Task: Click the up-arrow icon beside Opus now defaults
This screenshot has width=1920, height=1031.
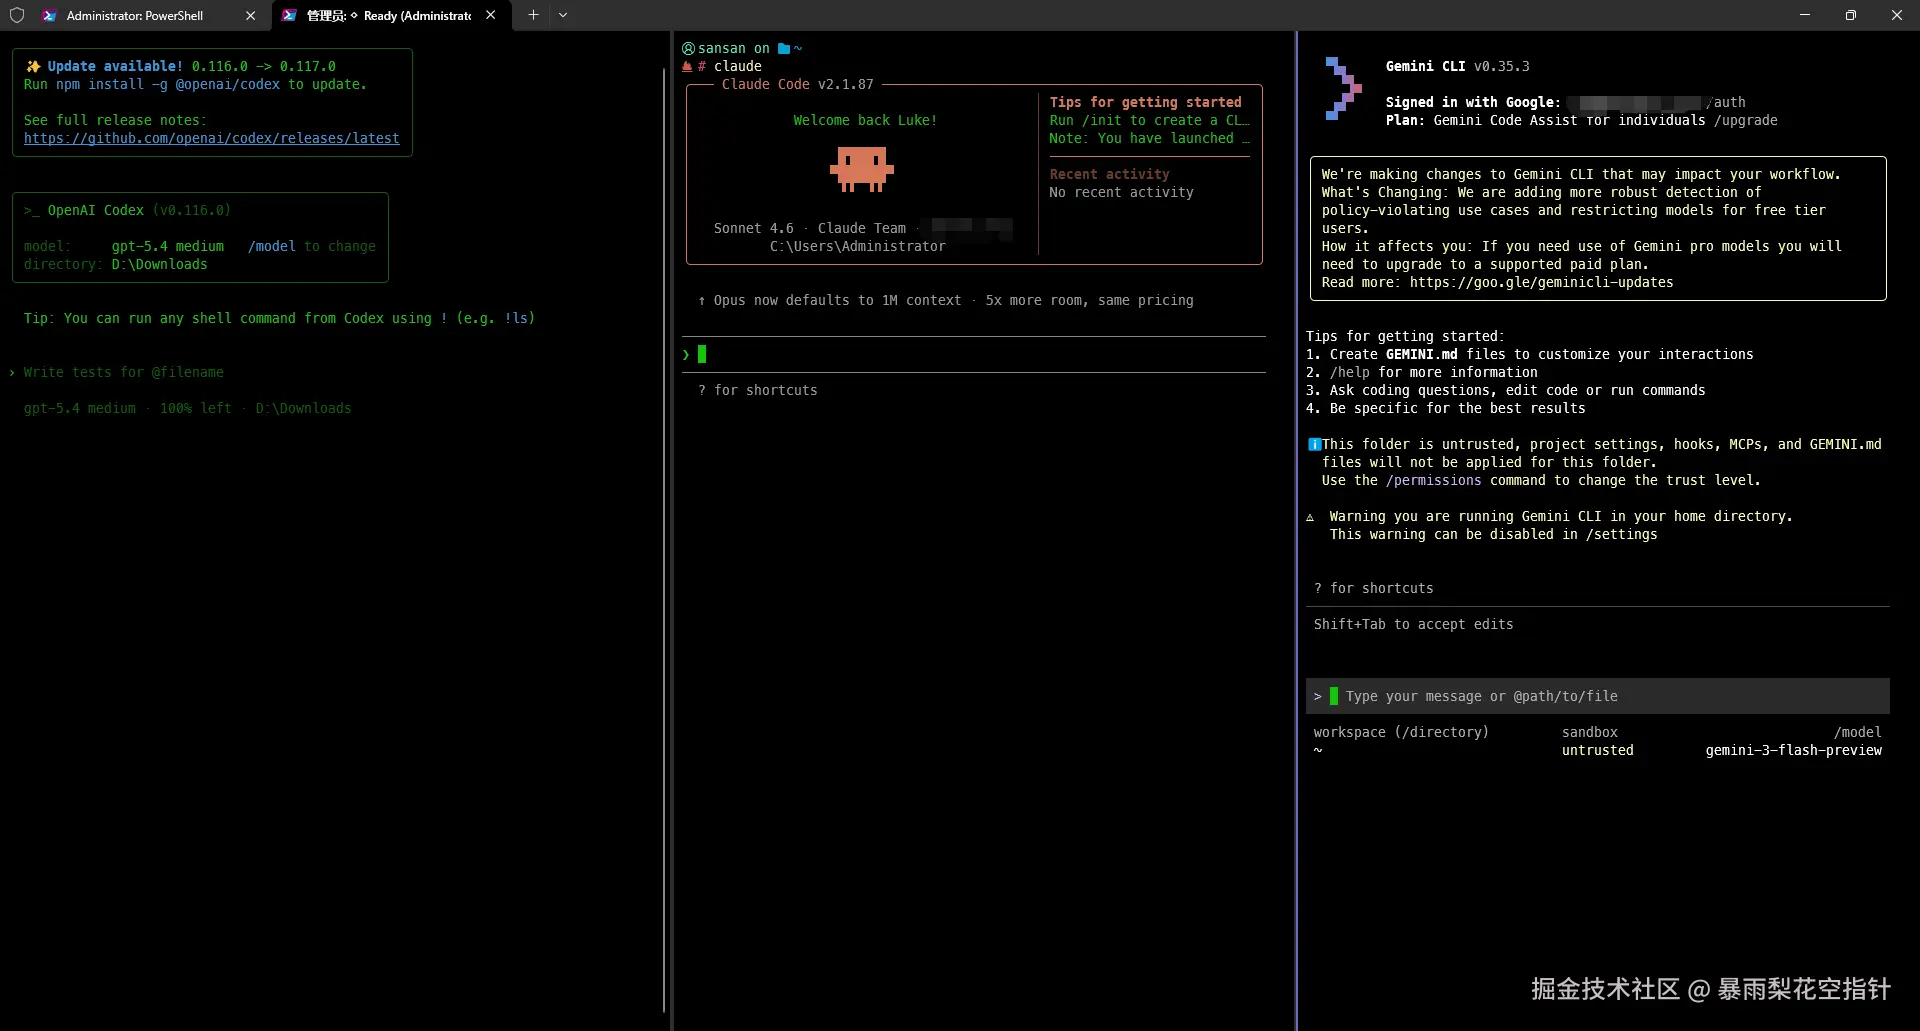Action: (702, 300)
